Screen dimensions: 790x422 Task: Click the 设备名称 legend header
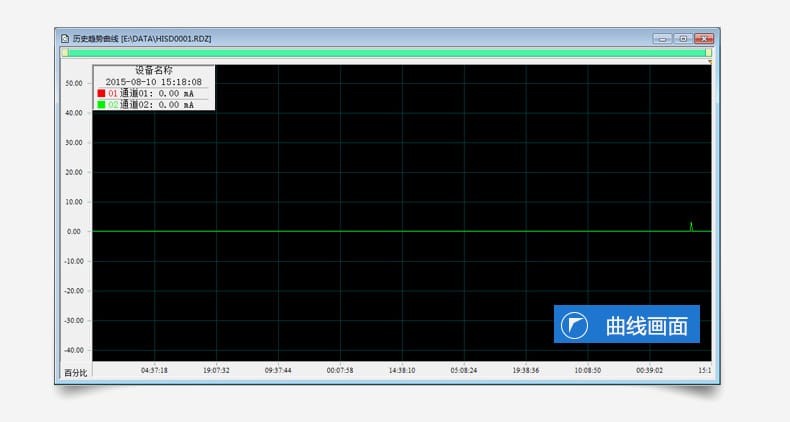154,71
